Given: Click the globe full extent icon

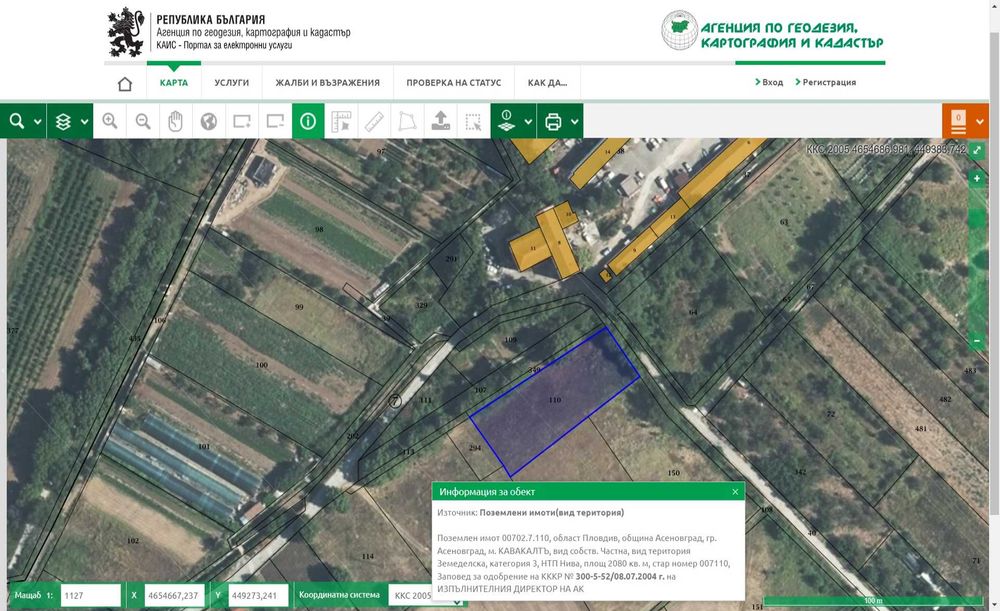Looking at the screenshot, I should [209, 121].
